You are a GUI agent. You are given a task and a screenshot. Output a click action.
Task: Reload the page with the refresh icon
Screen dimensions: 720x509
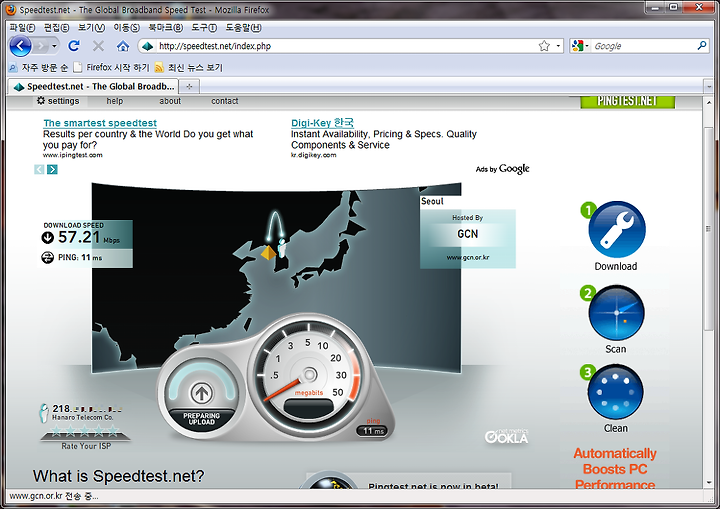(74, 45)
